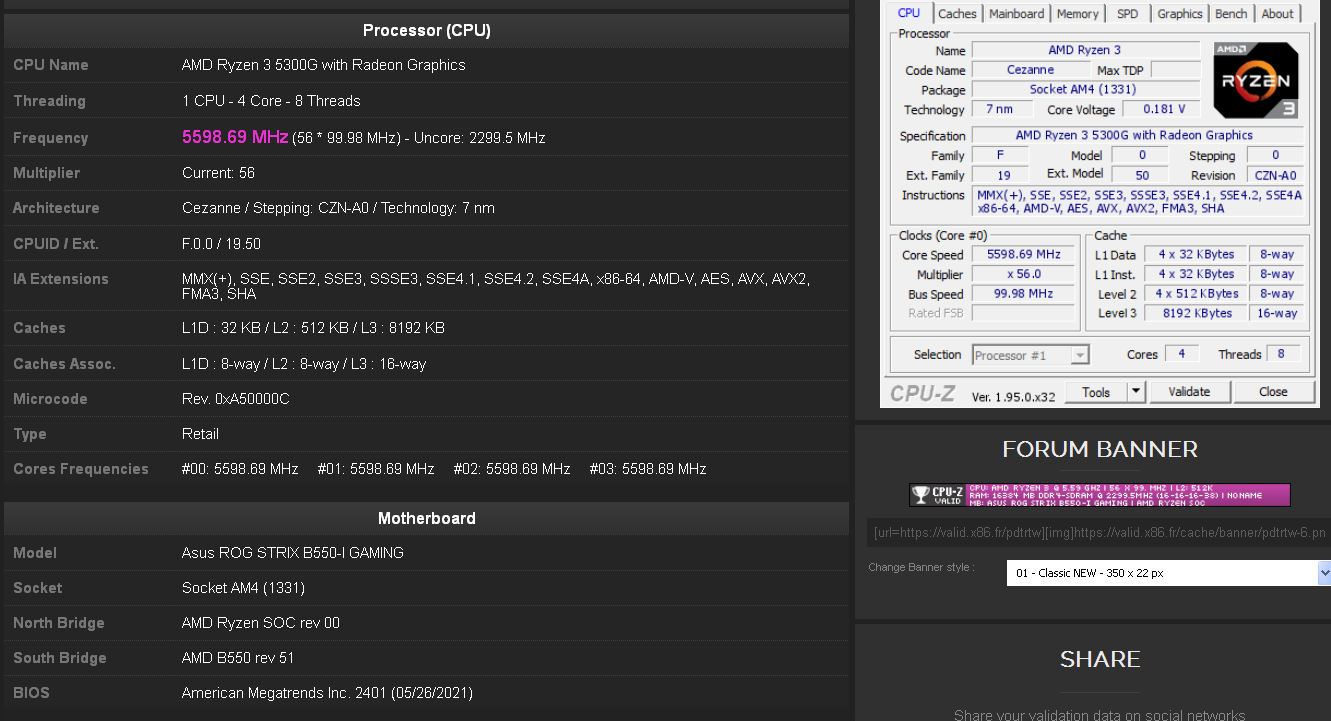Click the Motherboard section header
This screenshot has width=1331, height=721.
click(427, 518)
